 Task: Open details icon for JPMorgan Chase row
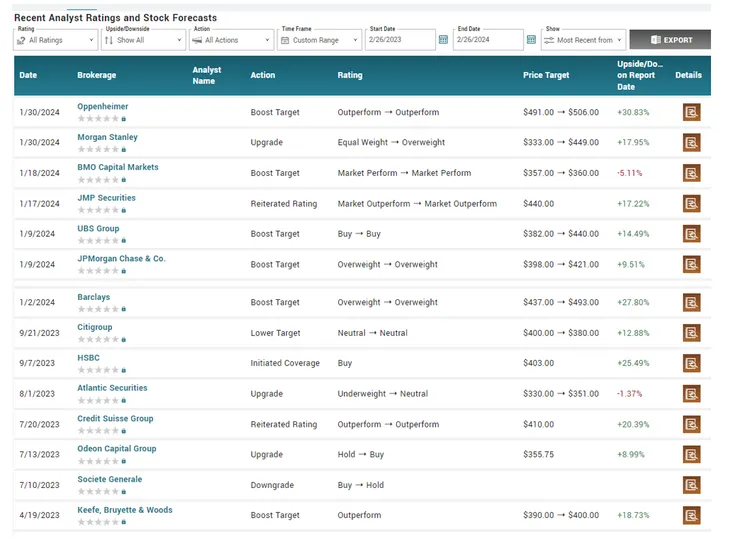(x=691, y=264)
